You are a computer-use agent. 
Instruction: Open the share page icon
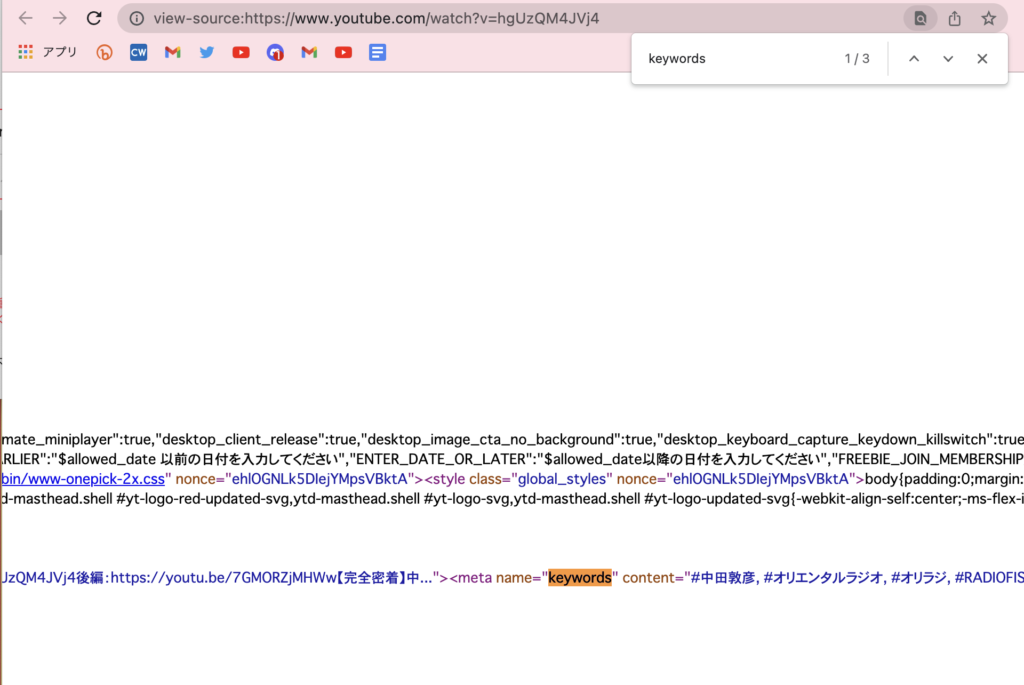pyautogui.click(x=955, y=18)
